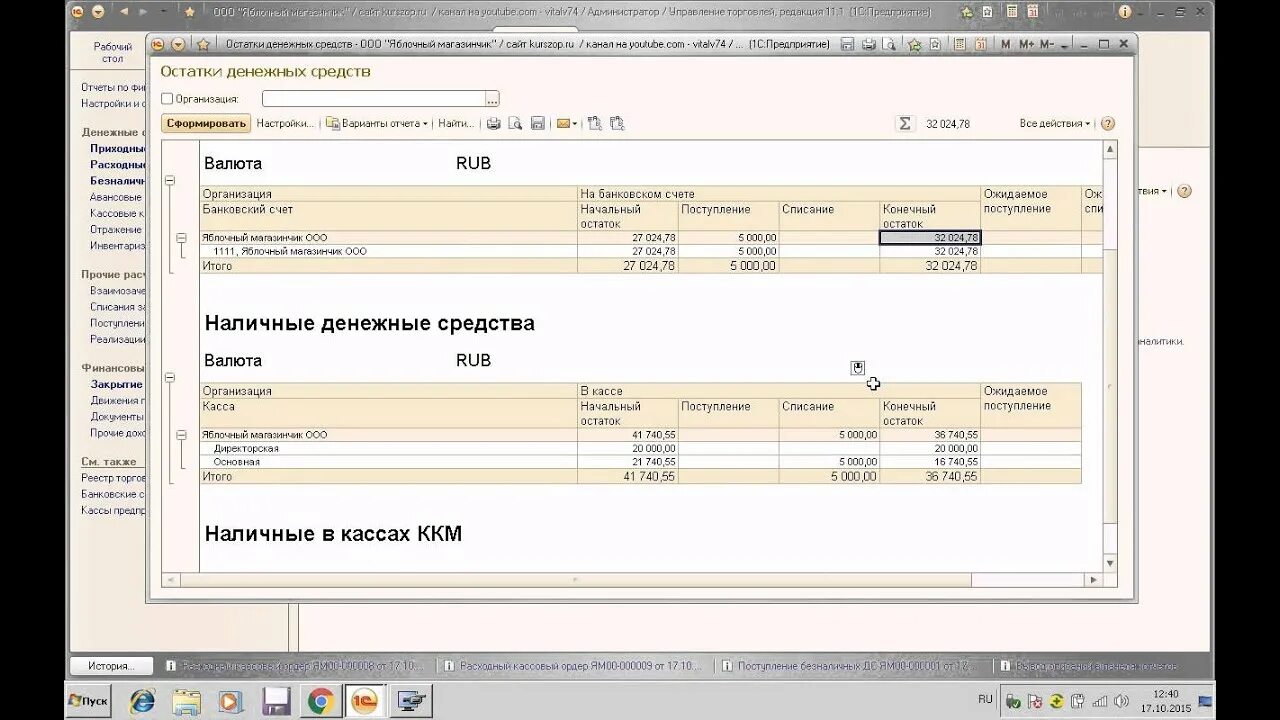This screenshot has width=1280, height=720.
Task: Click the star favorites icon left of report title
Action: point(203,45)
